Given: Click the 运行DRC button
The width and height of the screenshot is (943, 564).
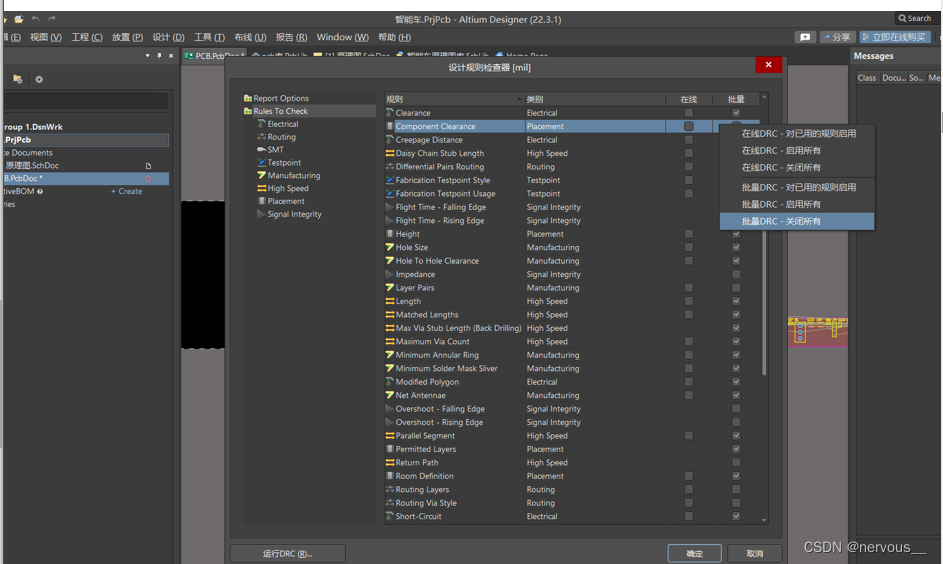Looking at the screenshot, I should point(288,553).
